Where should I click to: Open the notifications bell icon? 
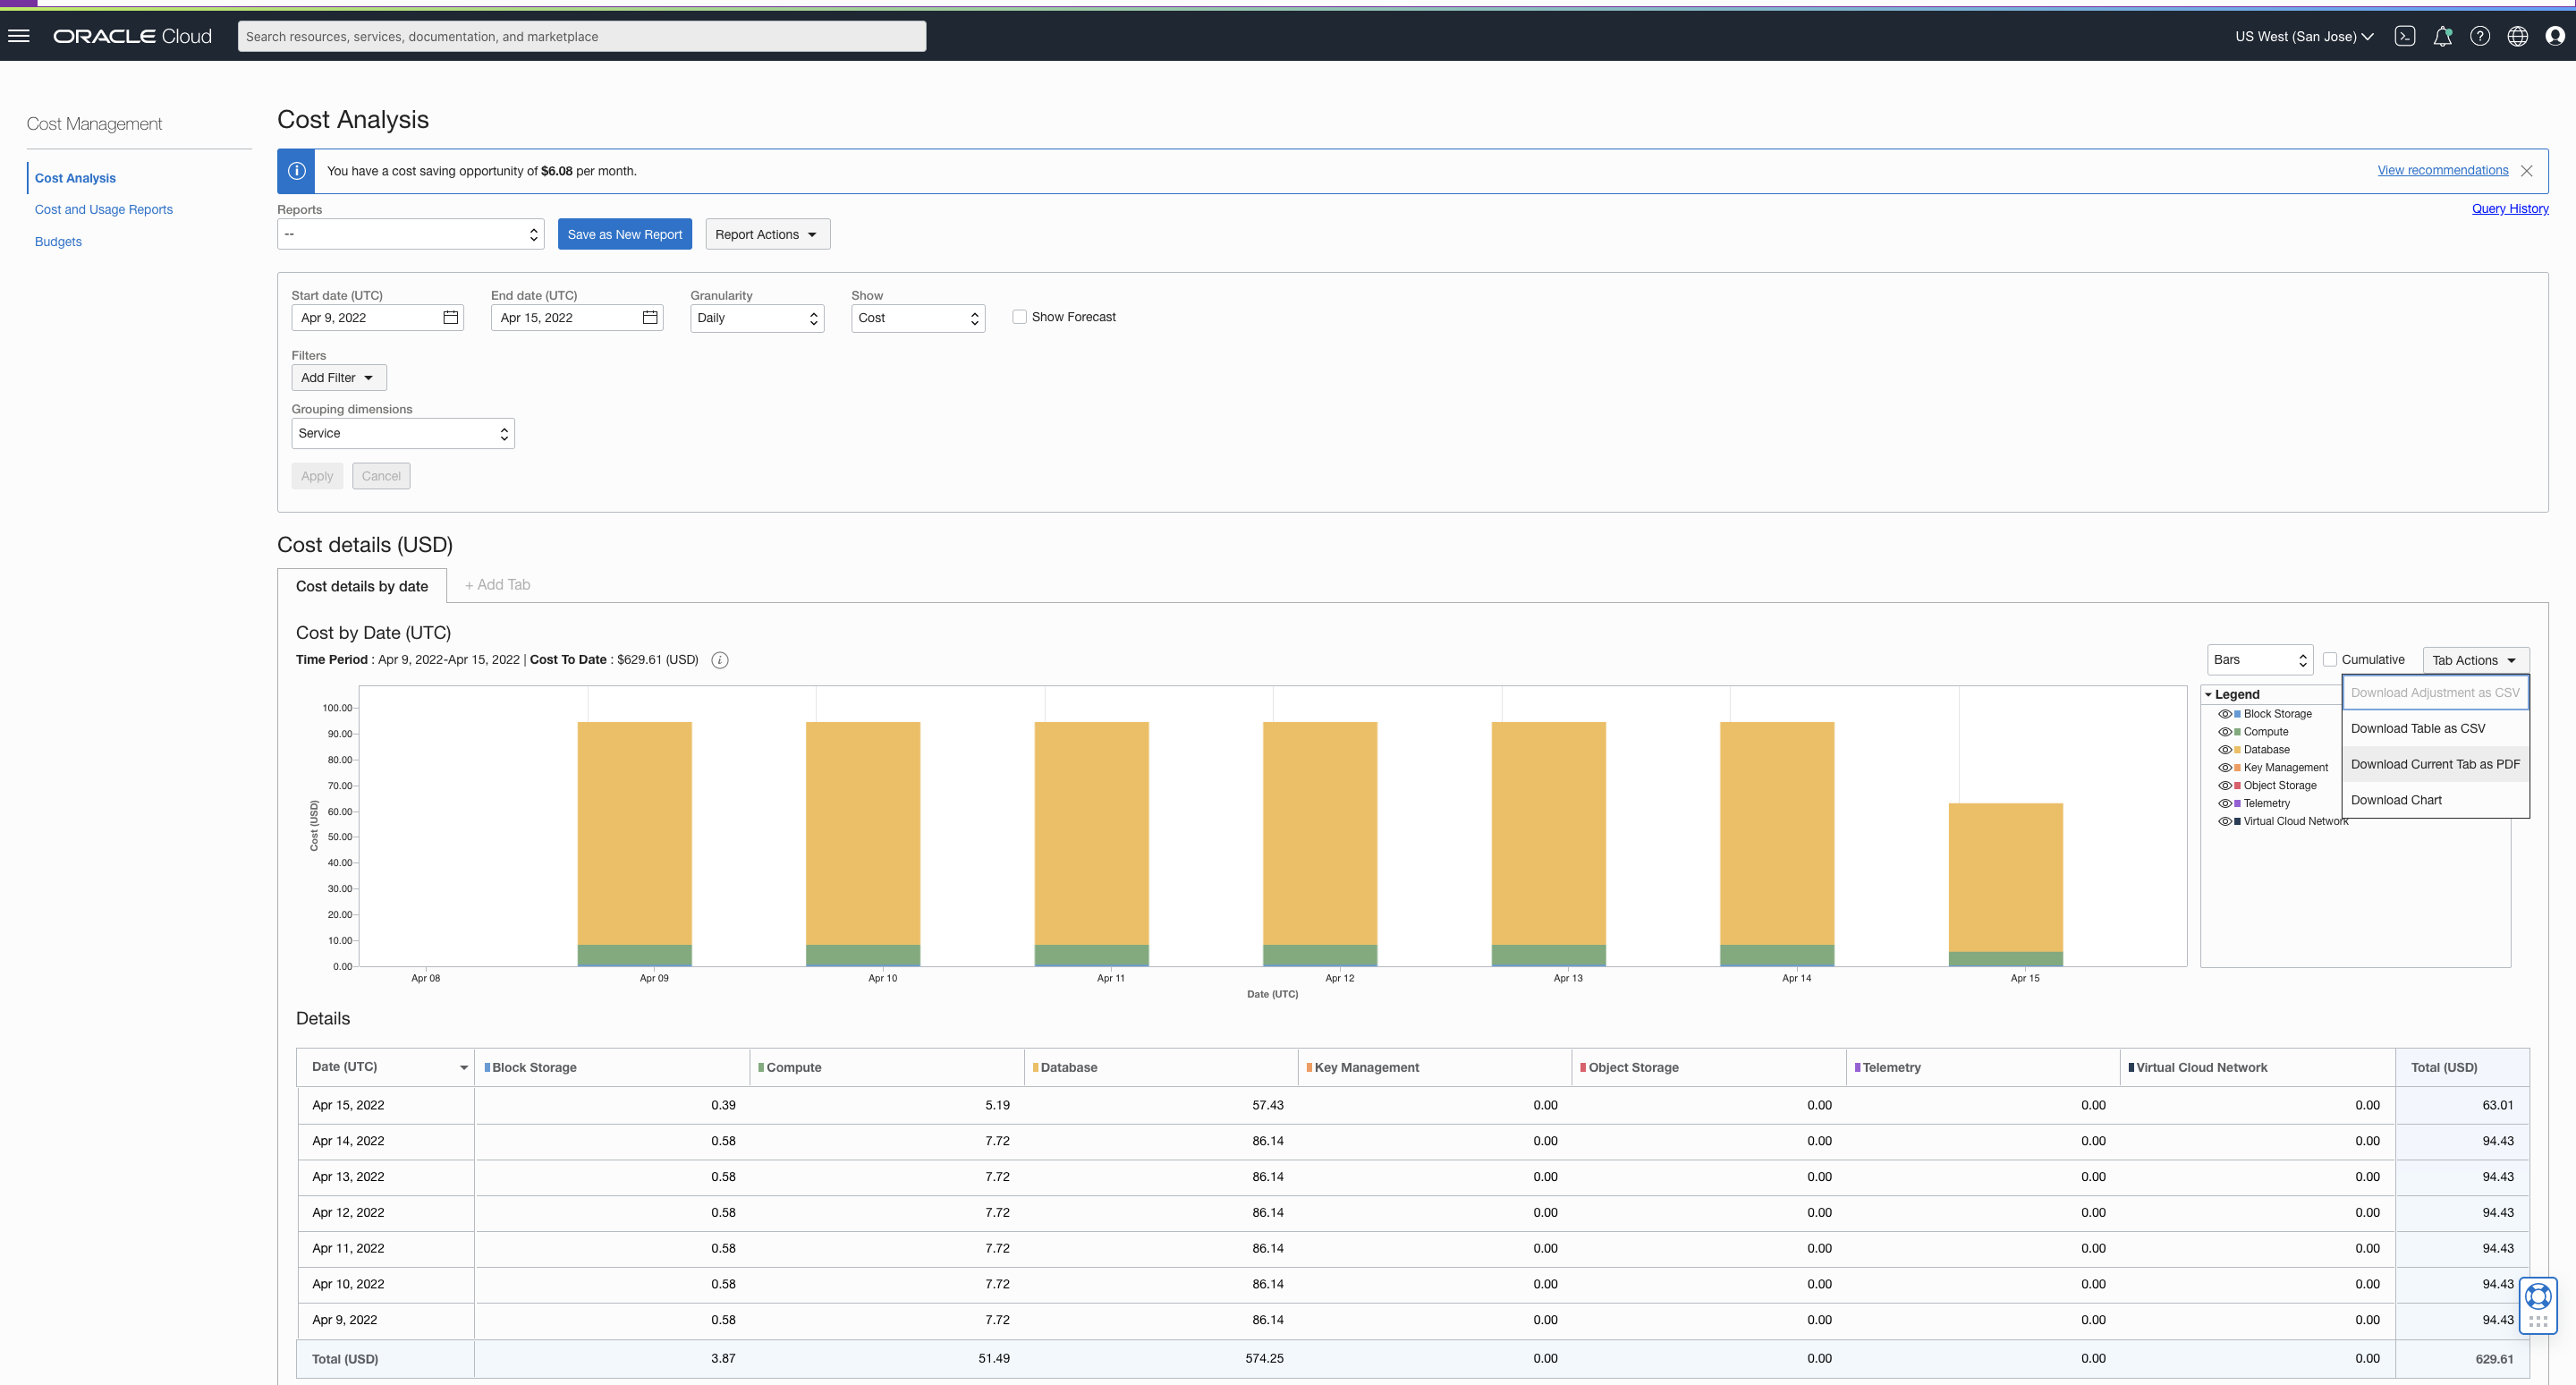click(x=2443, y=36)
